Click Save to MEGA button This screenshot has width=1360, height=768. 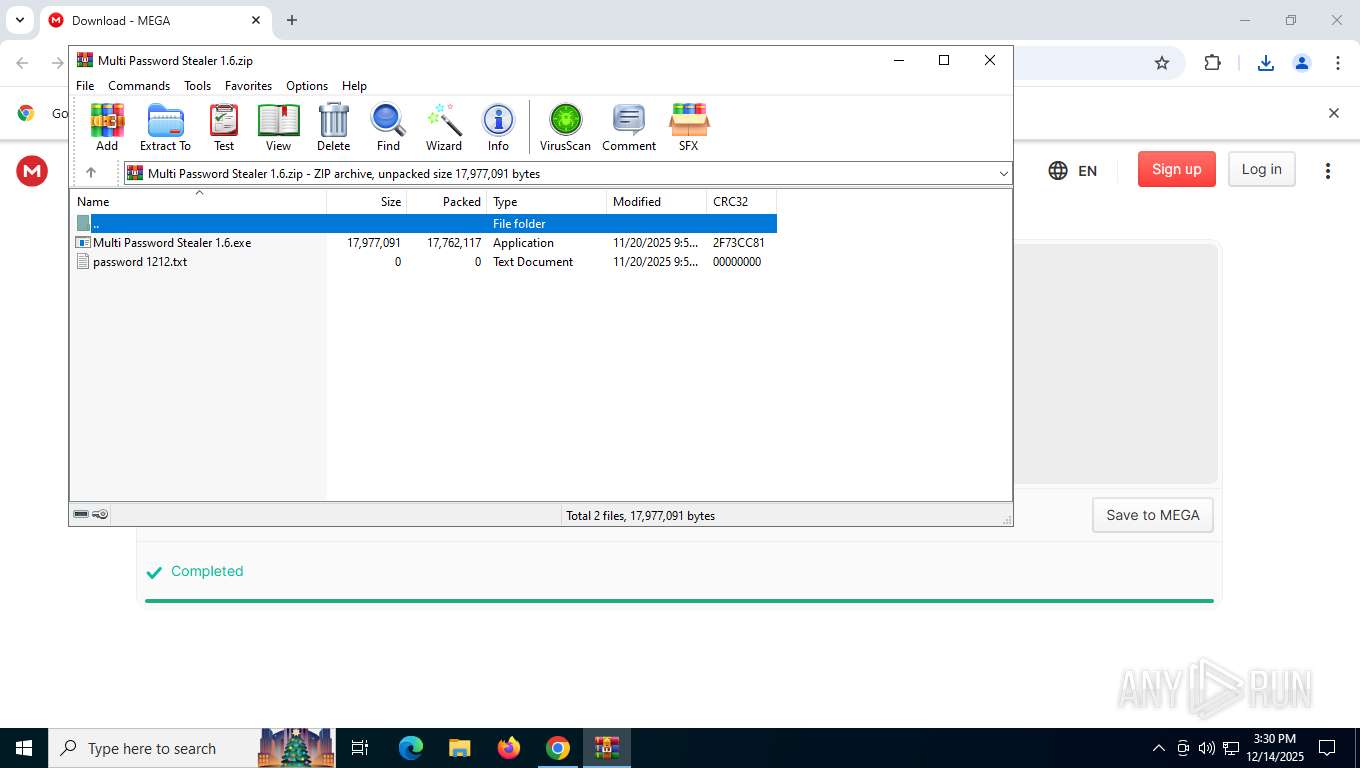point(1153,515)
